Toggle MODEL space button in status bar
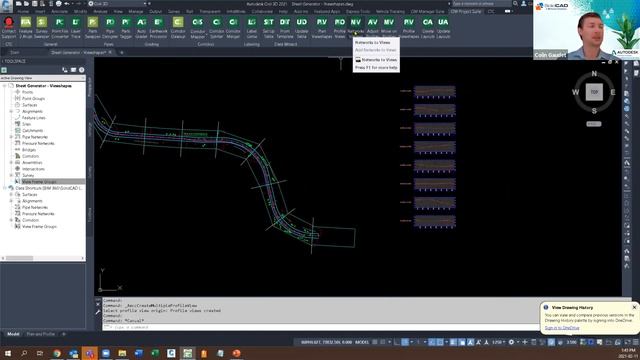This screenshot has width=640, height=360. 362,342
